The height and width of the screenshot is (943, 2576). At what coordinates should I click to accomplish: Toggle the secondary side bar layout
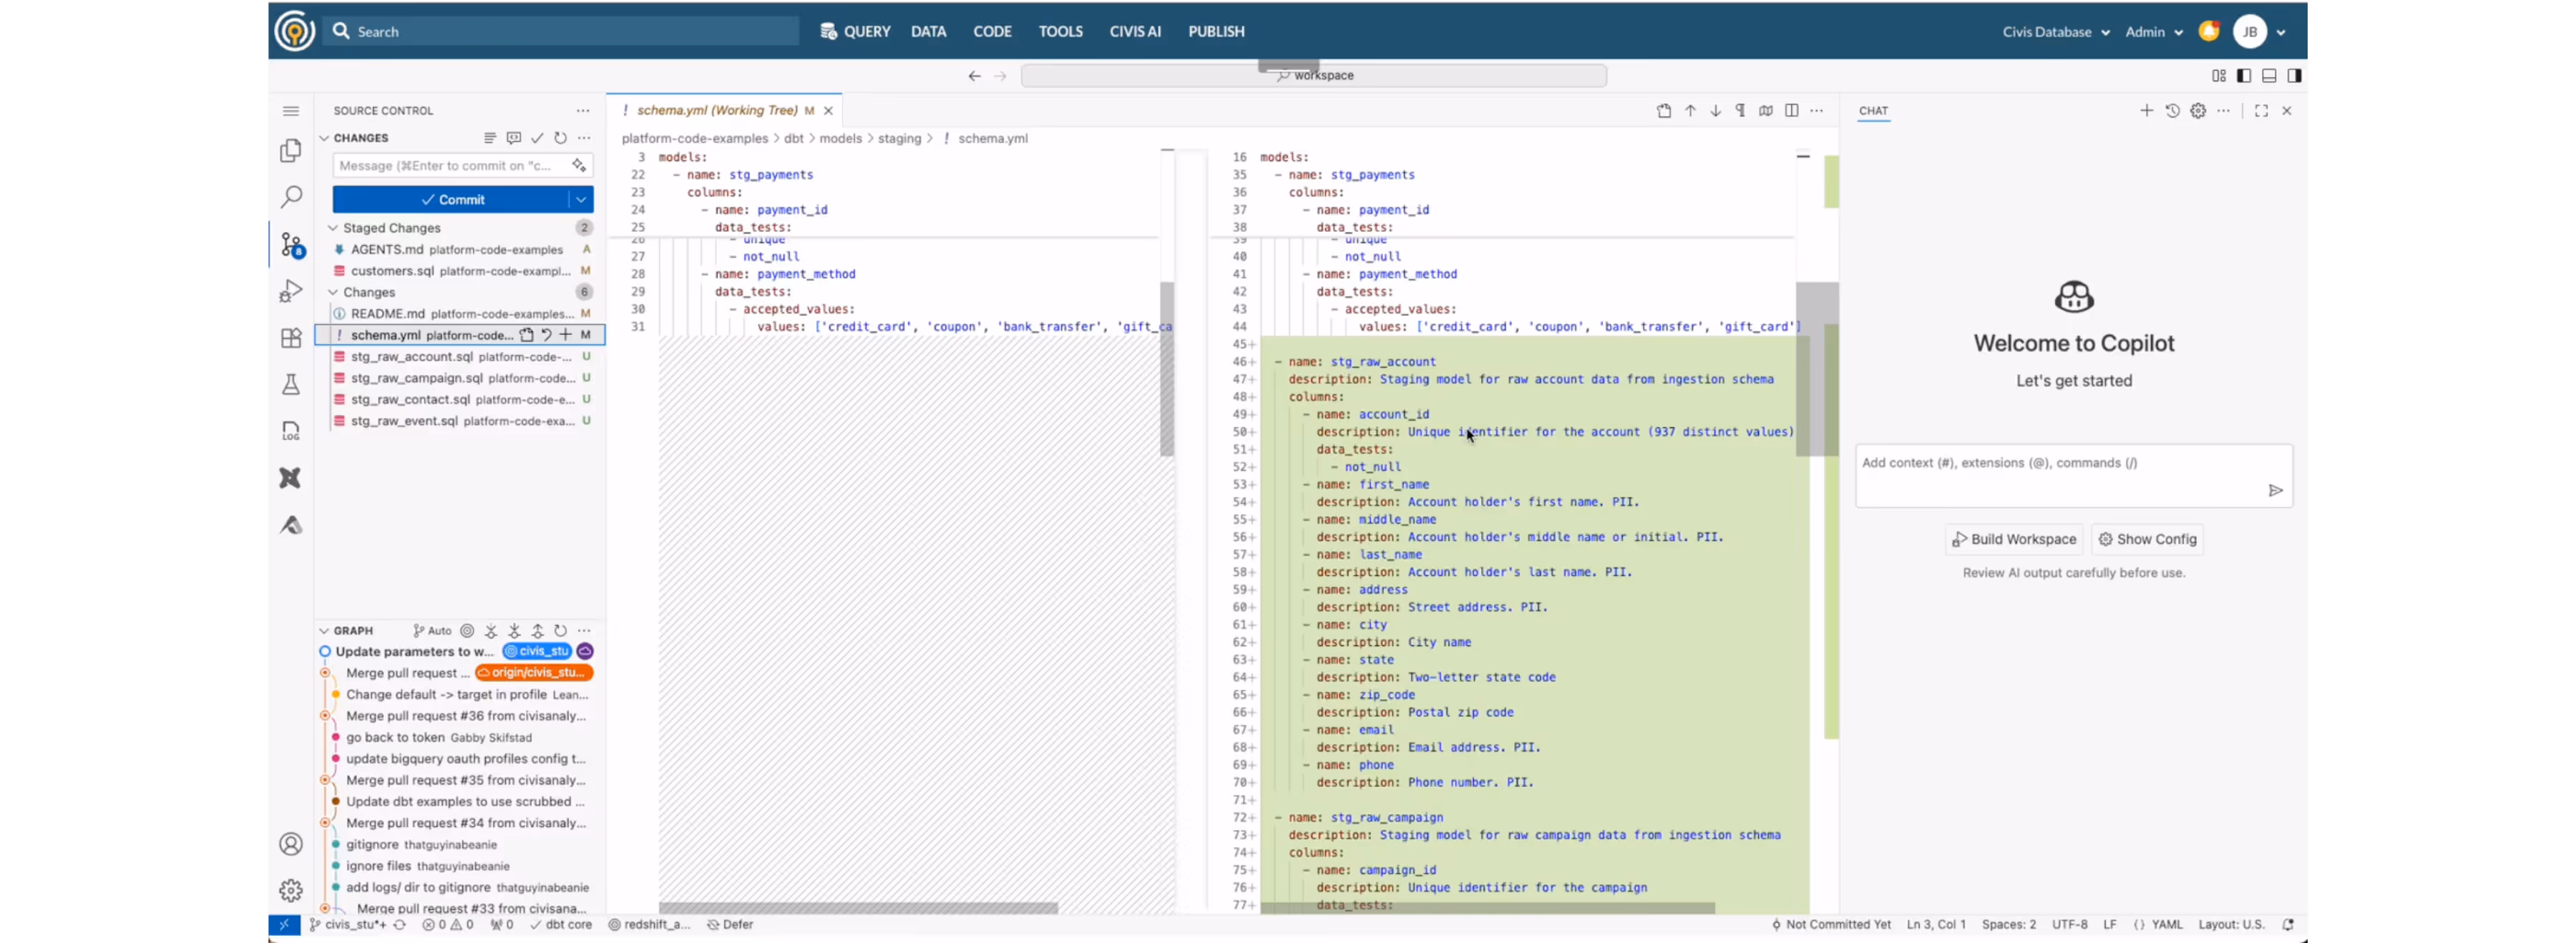click(2294, 76)
